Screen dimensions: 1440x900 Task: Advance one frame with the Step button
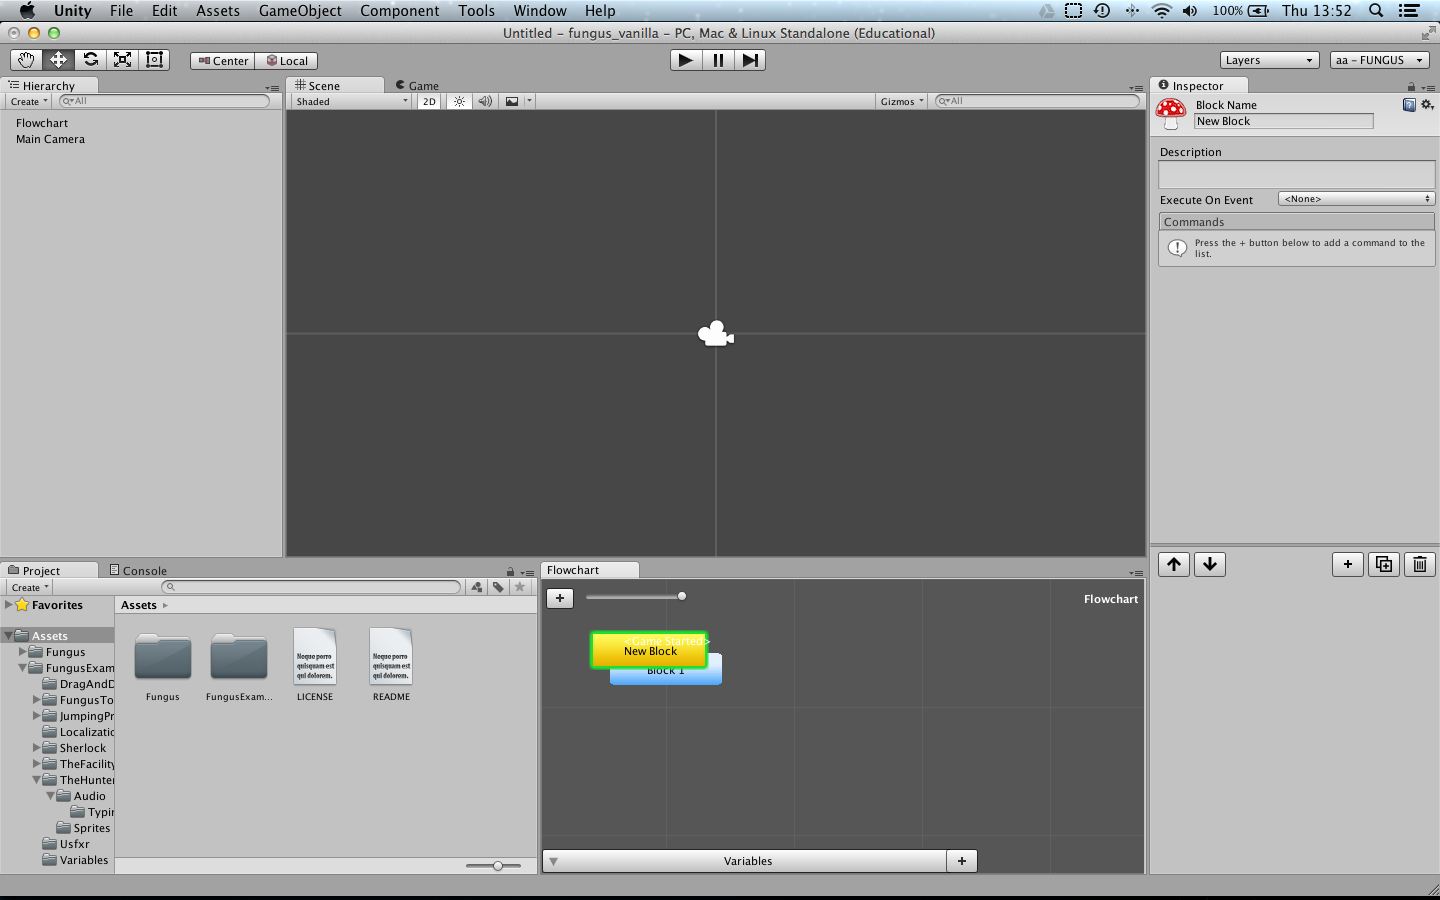750,60
